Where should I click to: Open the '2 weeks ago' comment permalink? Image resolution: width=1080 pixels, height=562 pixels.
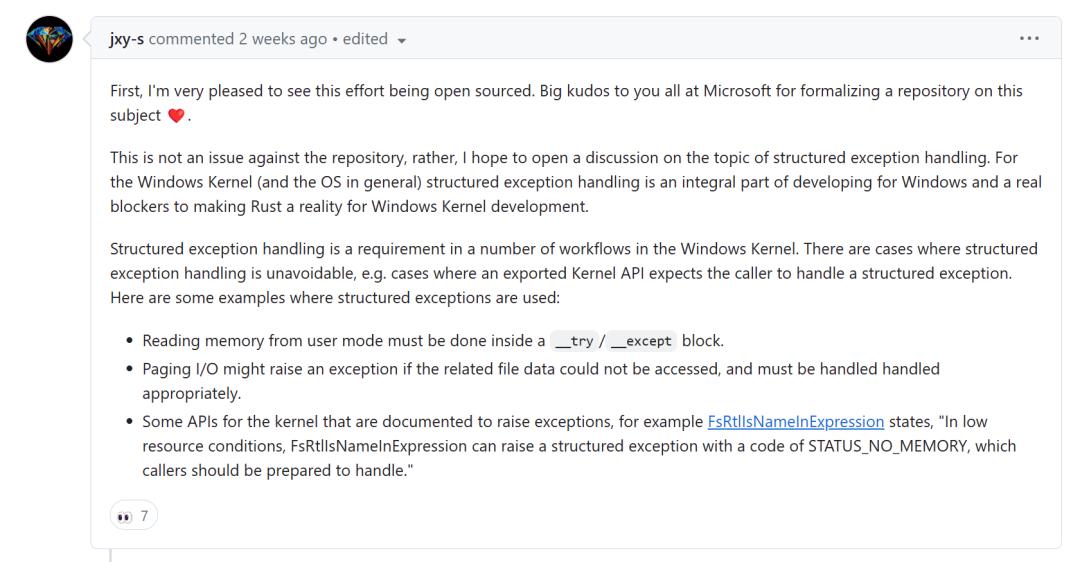[282, 39]
